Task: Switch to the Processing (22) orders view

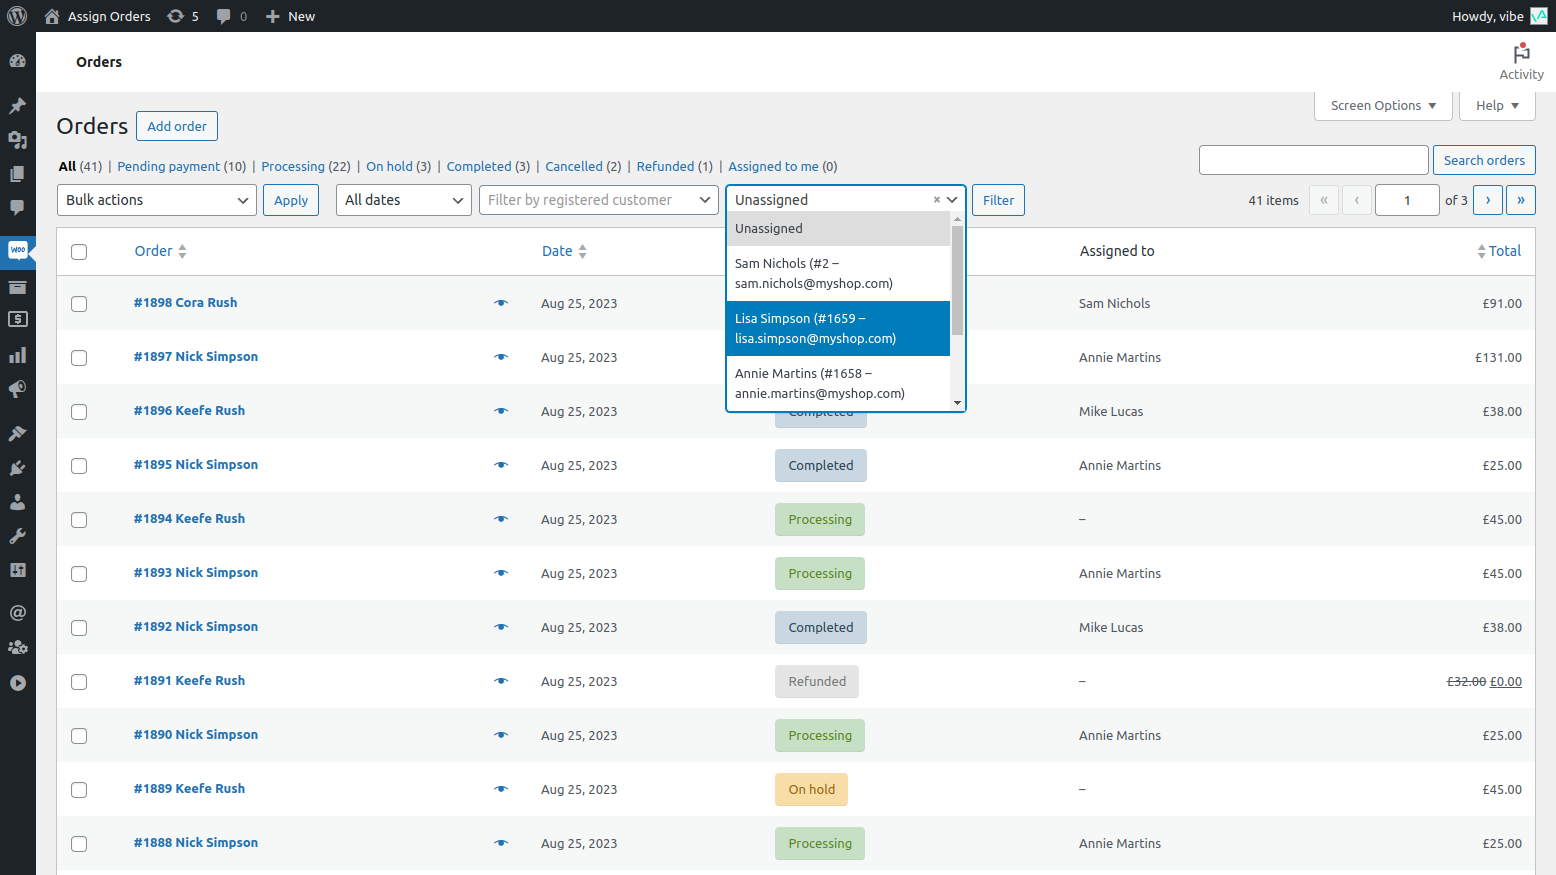Action: pyautogui.click(x=295, y=166)
